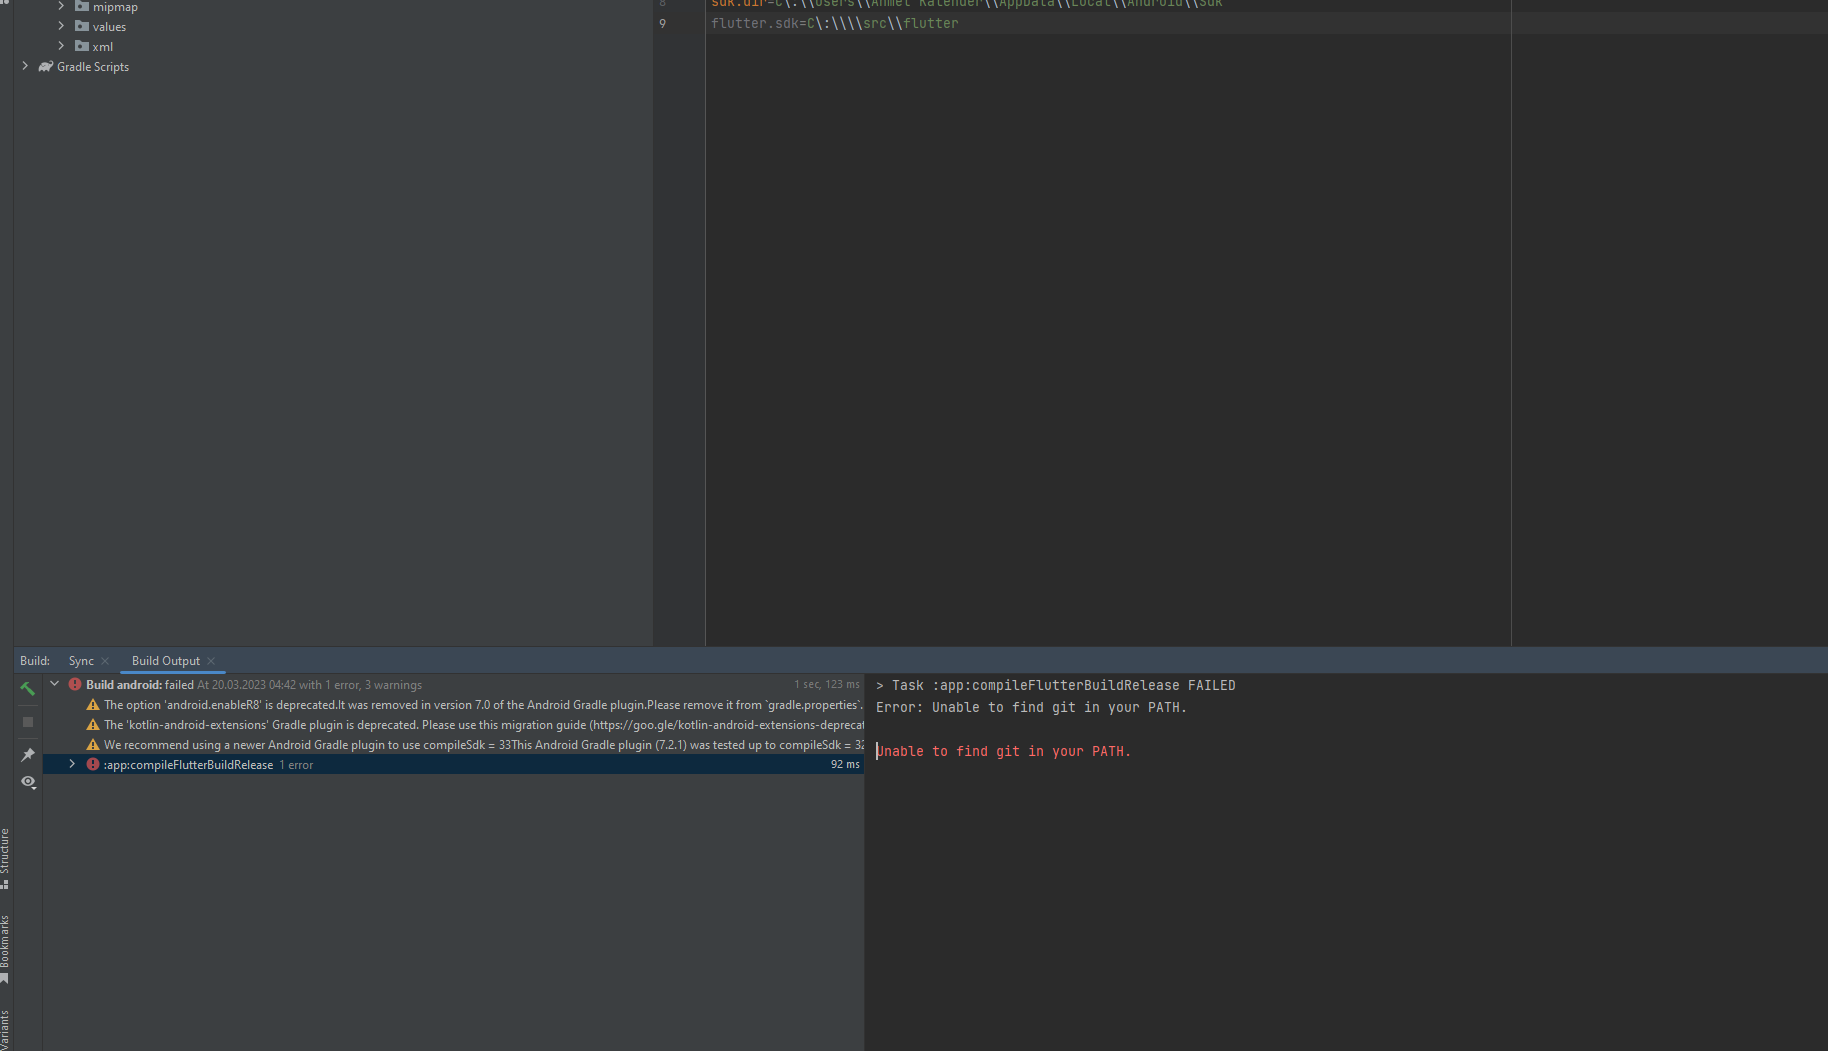Click the Gradle elephant icon
The width and height of the screenshot is (1828, 1051).
tap(45, 66)
